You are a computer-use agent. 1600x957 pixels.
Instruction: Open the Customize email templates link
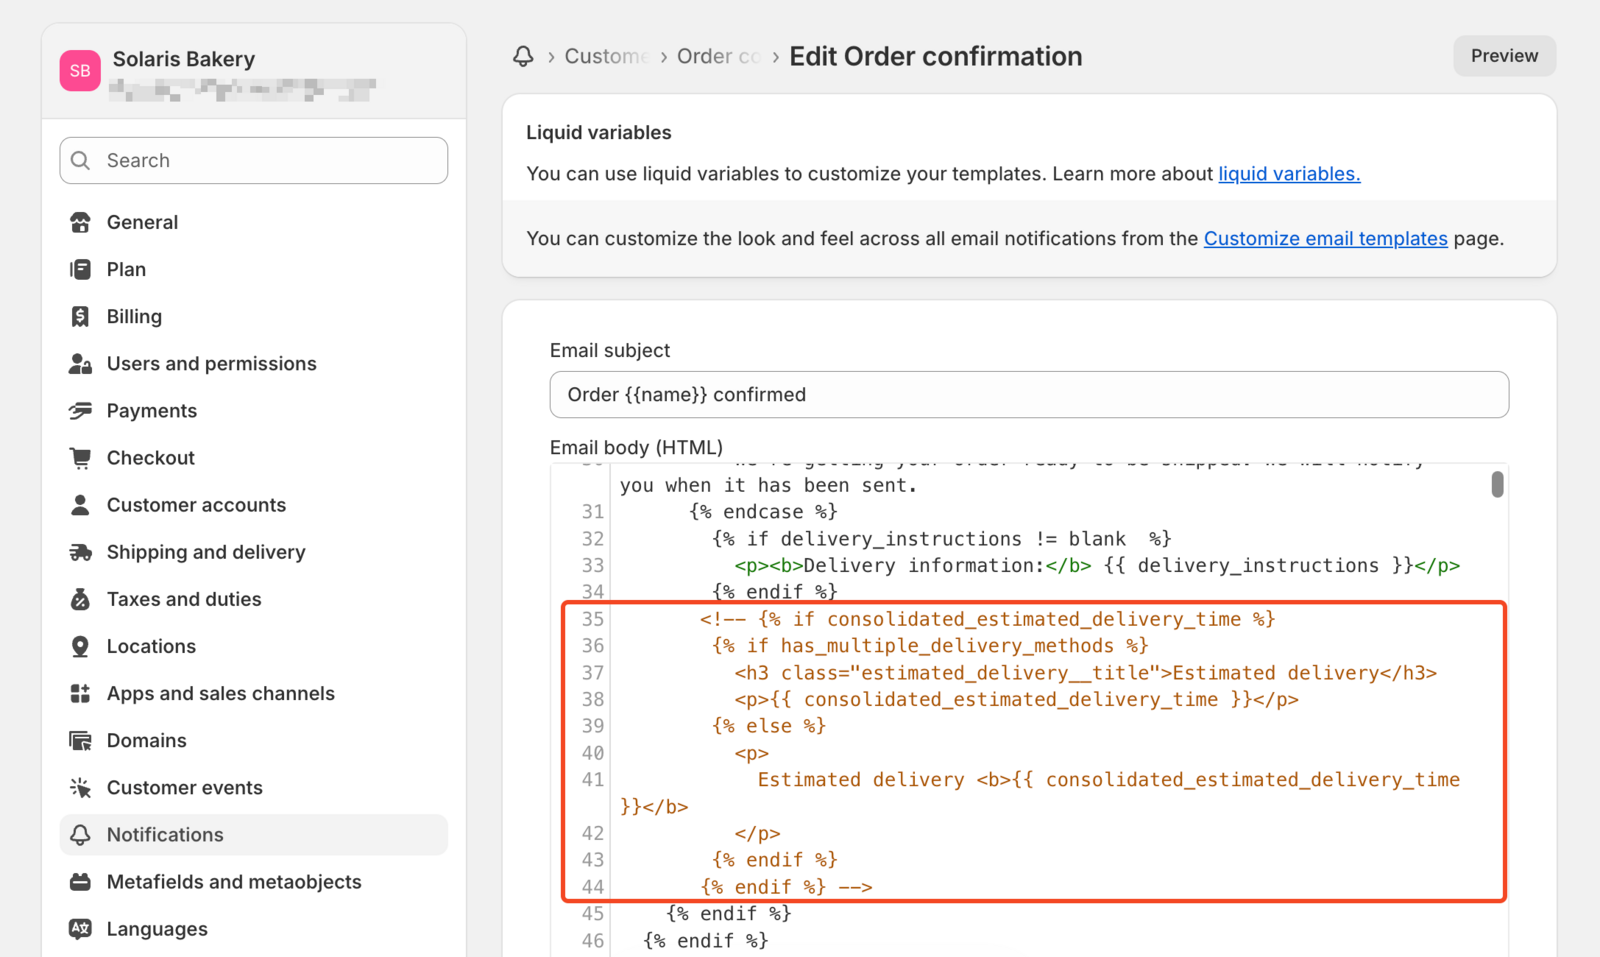coord(1325,239)
